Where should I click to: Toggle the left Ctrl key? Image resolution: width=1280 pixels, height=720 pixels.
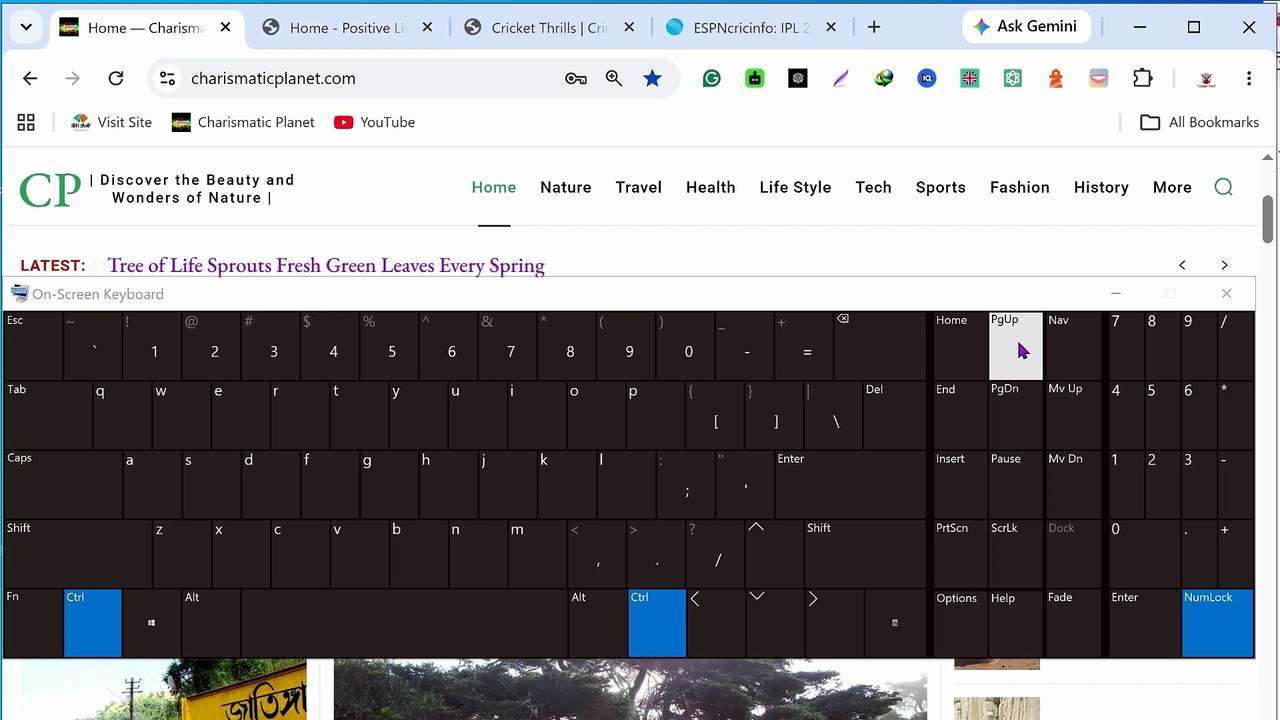click(x=92, y=623)
